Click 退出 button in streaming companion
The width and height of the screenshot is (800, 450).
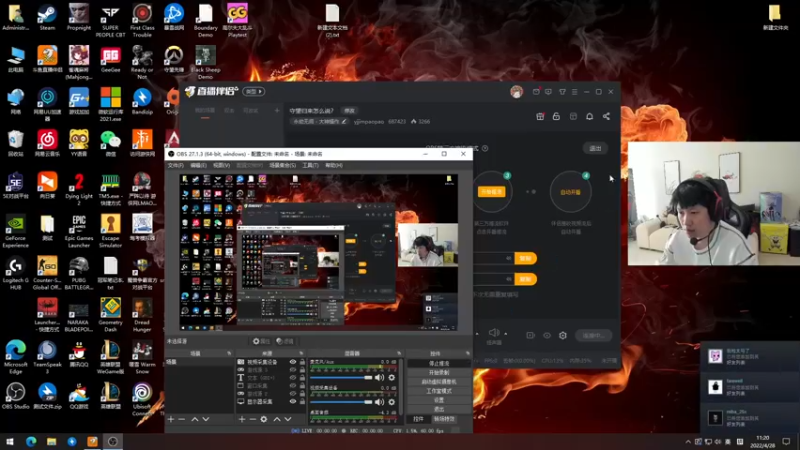(x=595, y=148)
